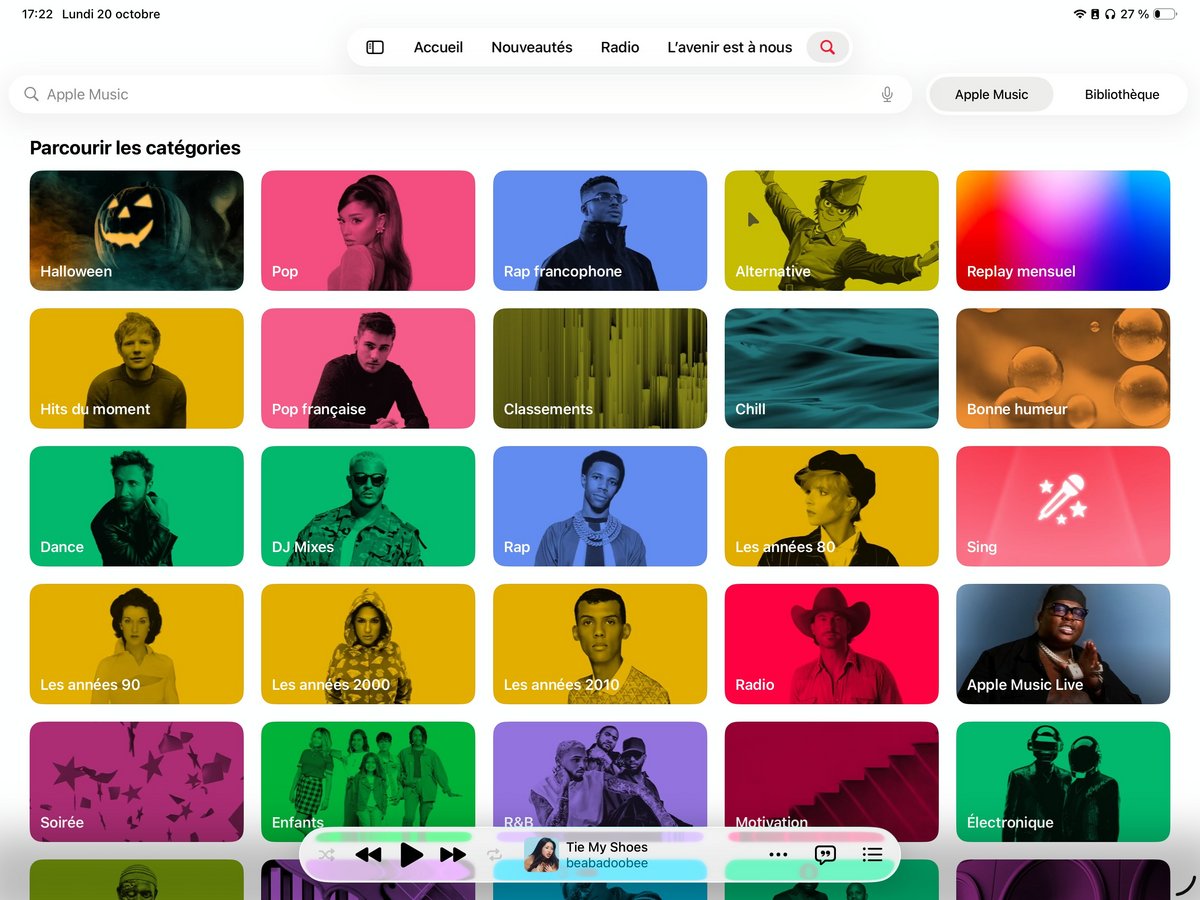Click the Apple Music search field
The height and width of the screenshot is (900, 1200).
[x=450, y=94]
